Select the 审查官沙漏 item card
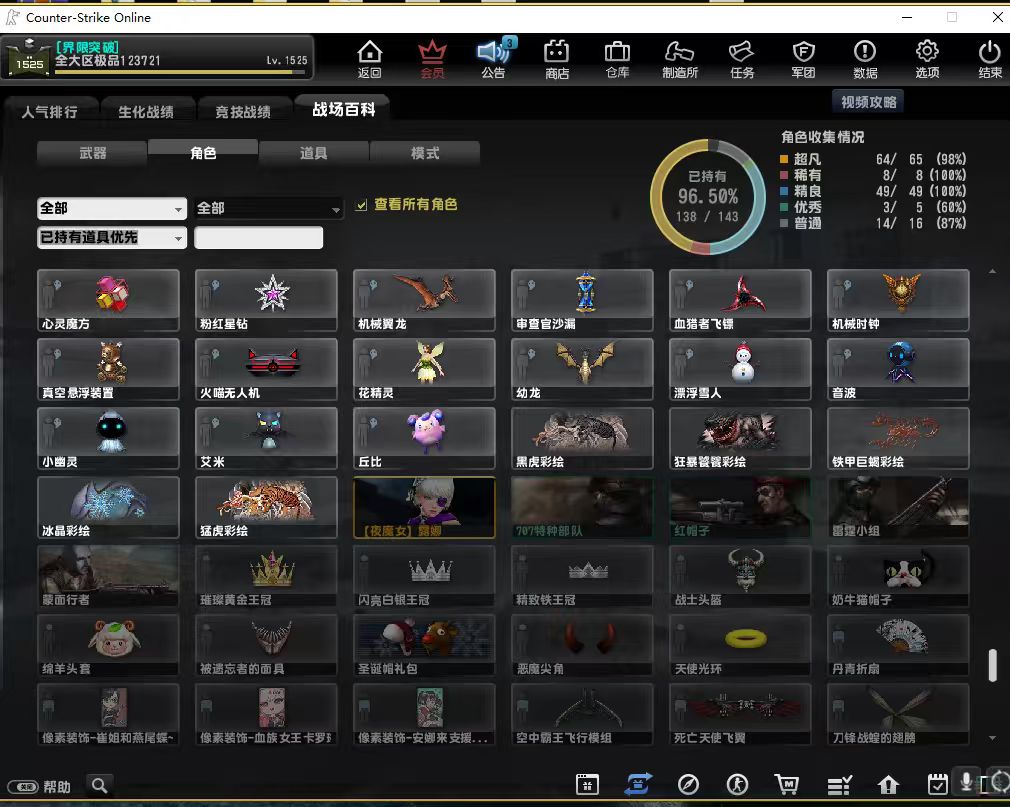Viewport: 1010px width, 807px height. (582, 300)
